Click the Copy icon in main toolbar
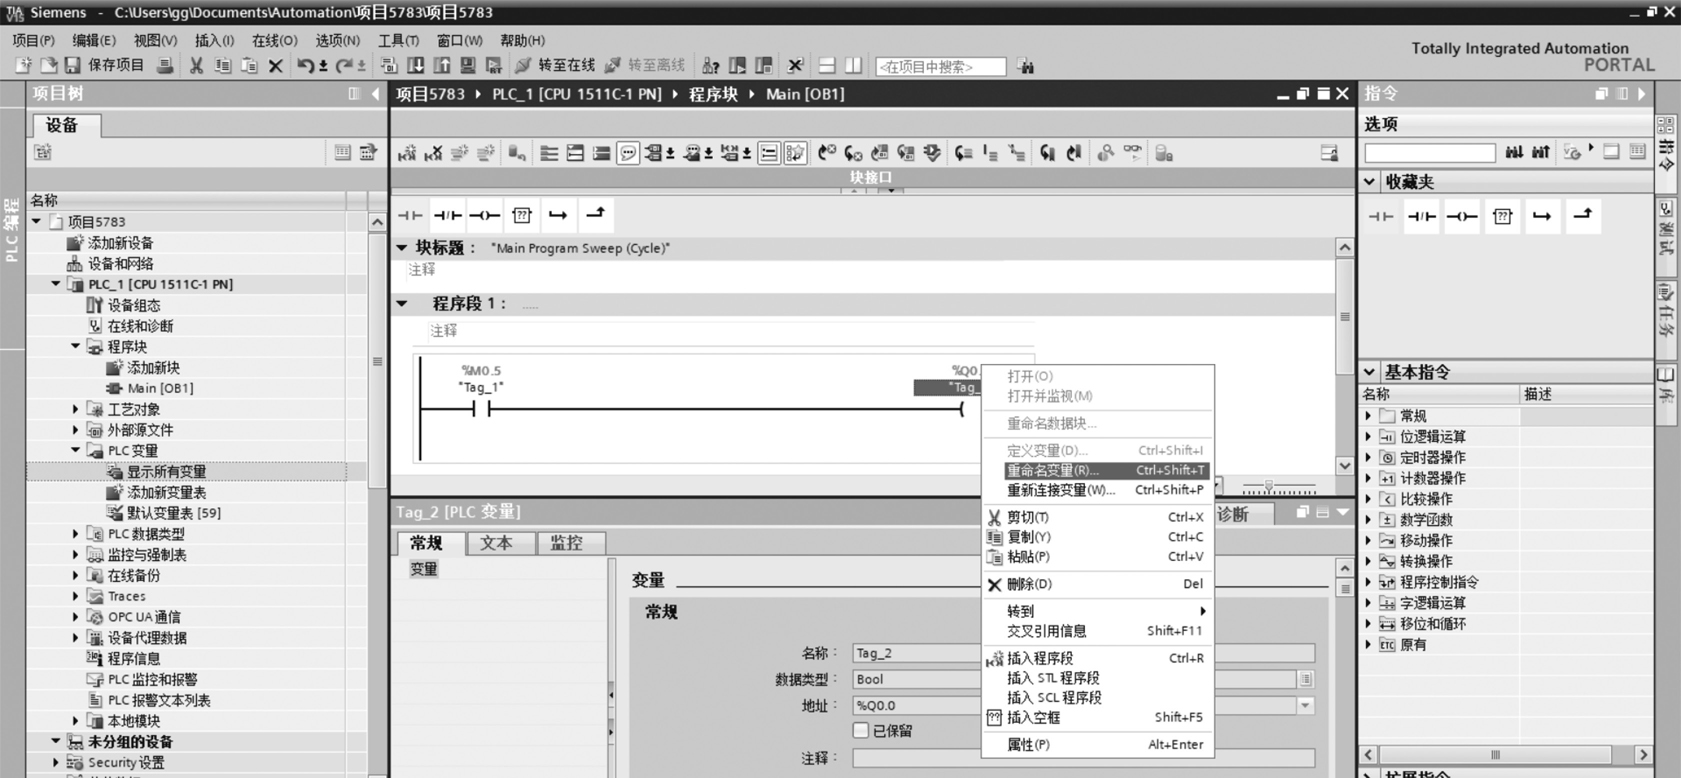This screenshot has height=778, width=1681. point(222,66)
